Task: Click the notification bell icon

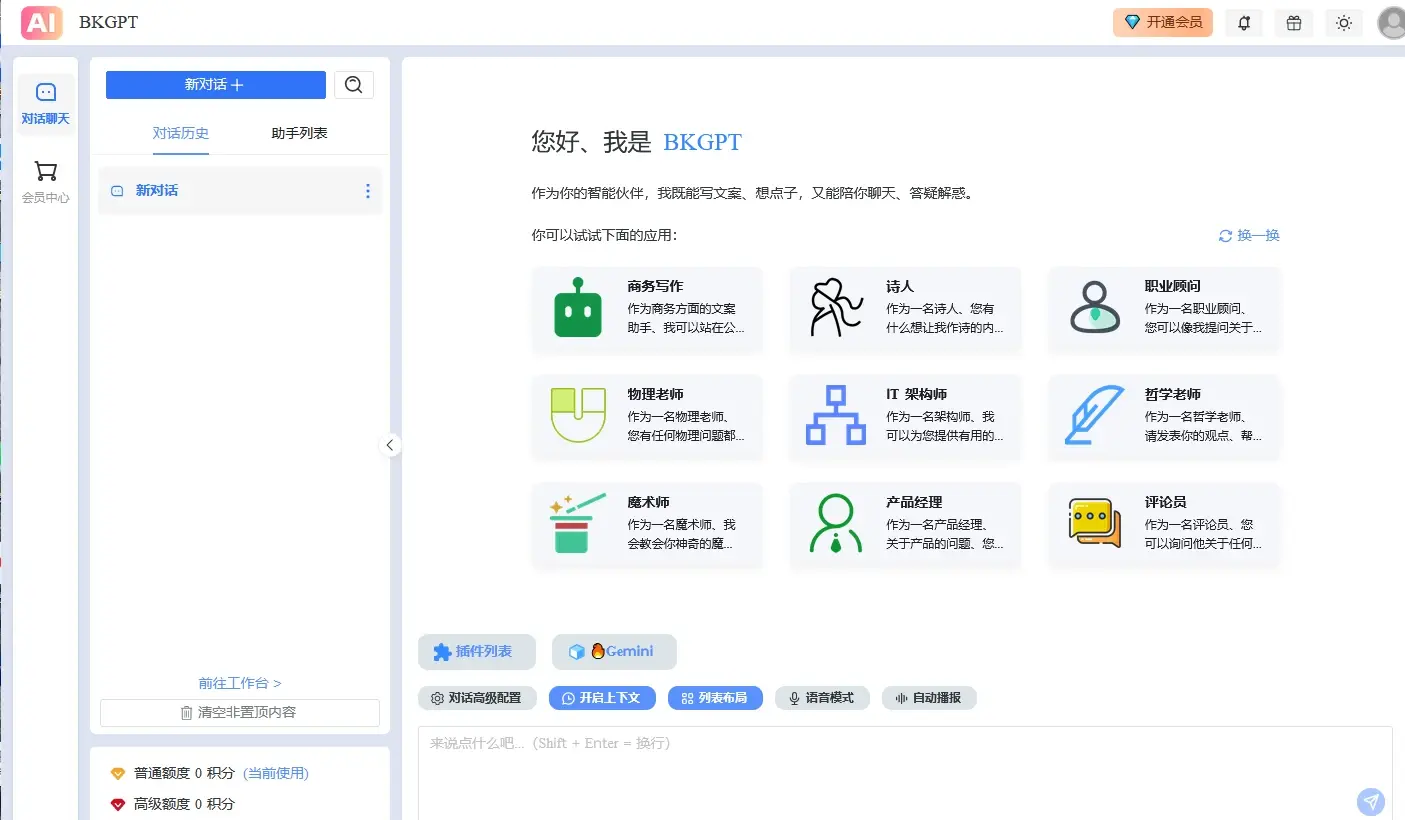Action: point(1244,23)
